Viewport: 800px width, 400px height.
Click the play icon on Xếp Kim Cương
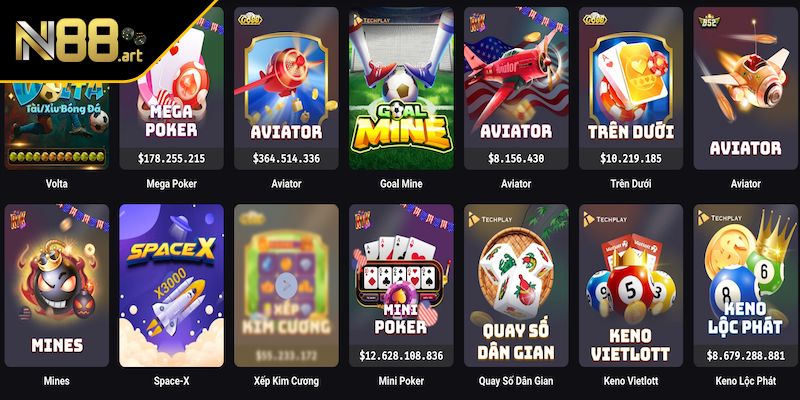pyautogui.click(x=286, y=286)
